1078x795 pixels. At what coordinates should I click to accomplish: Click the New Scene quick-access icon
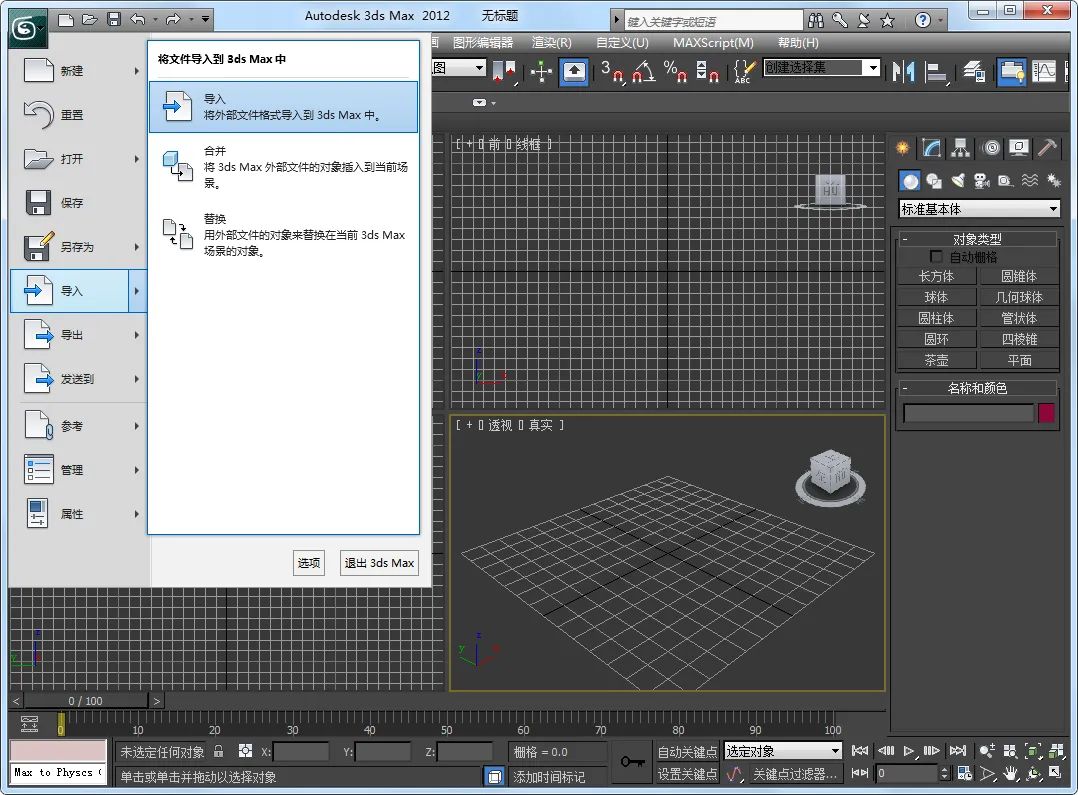click(x=66, y=19)
